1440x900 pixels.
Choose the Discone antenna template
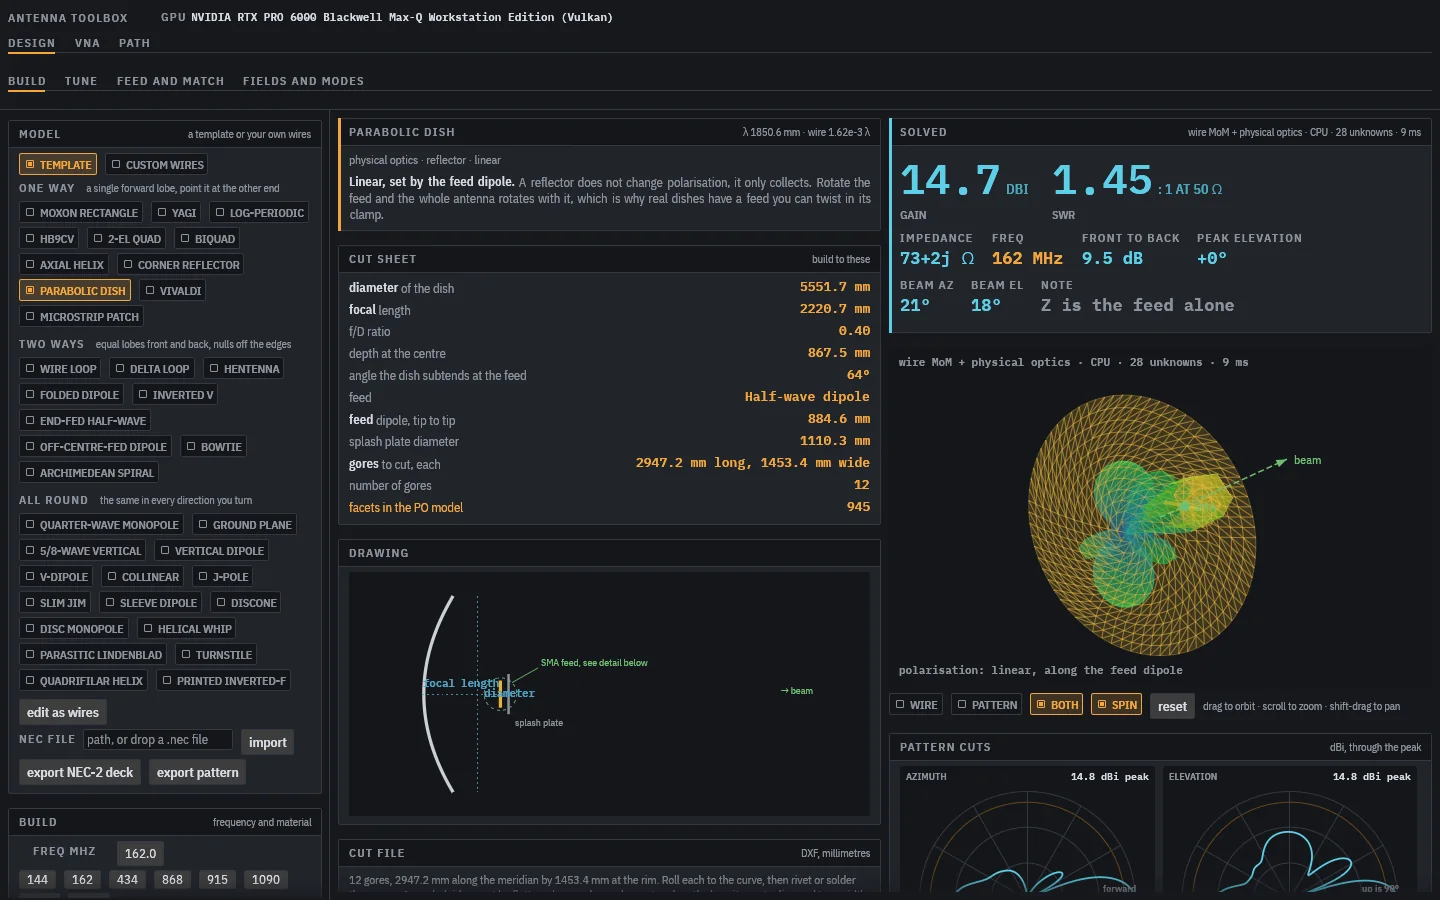point(246,602)
